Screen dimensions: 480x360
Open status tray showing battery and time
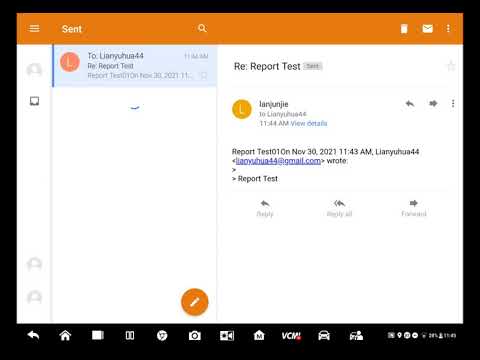[422, 335]
